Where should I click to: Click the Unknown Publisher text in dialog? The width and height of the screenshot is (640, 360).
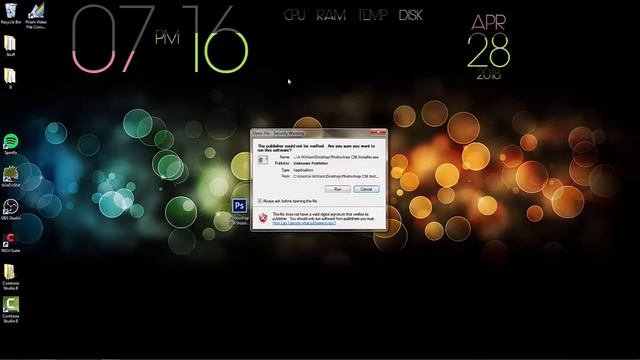click(x=310, y=163)
